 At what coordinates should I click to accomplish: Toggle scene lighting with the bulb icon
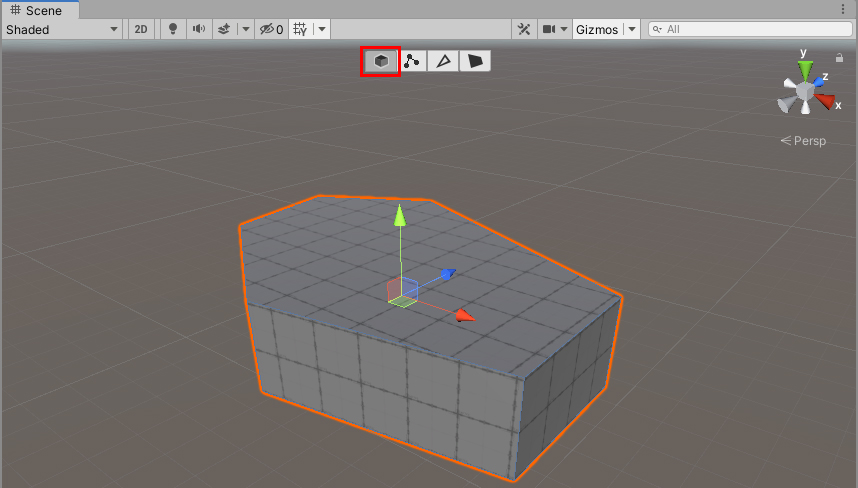(x=173, y=30)
